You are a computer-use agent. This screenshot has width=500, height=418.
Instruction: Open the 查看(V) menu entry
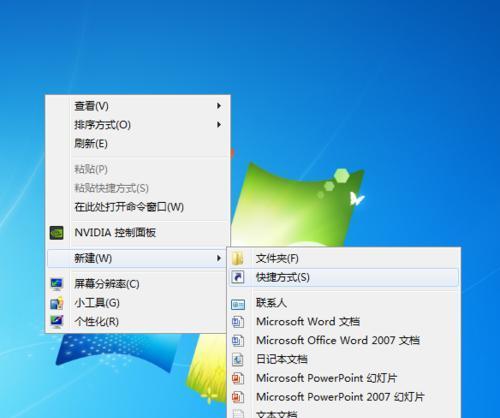coord(138,106)
